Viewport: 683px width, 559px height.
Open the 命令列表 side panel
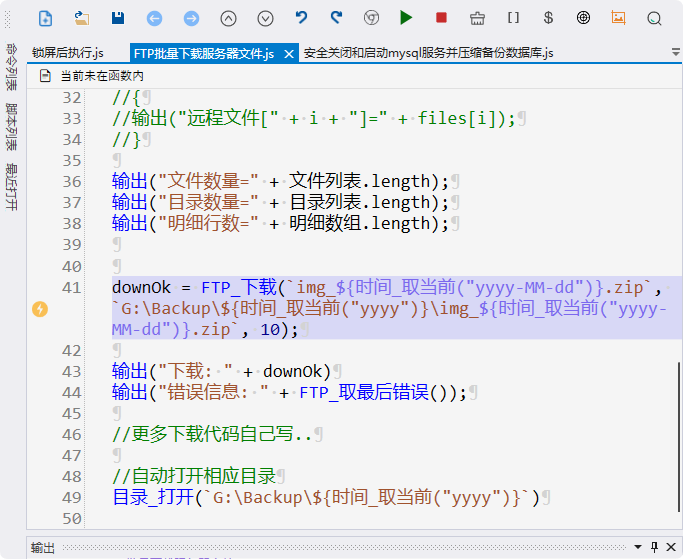pos(11,68)
